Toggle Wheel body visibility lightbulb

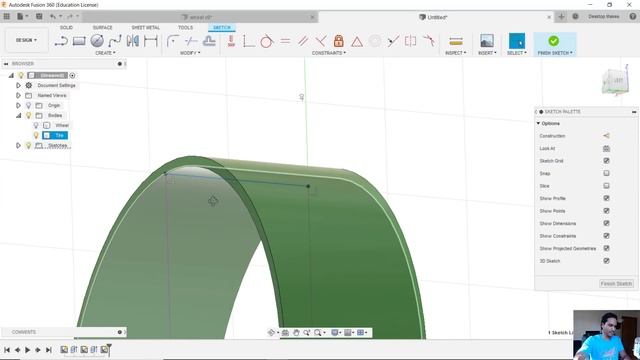tap(36, 125)
